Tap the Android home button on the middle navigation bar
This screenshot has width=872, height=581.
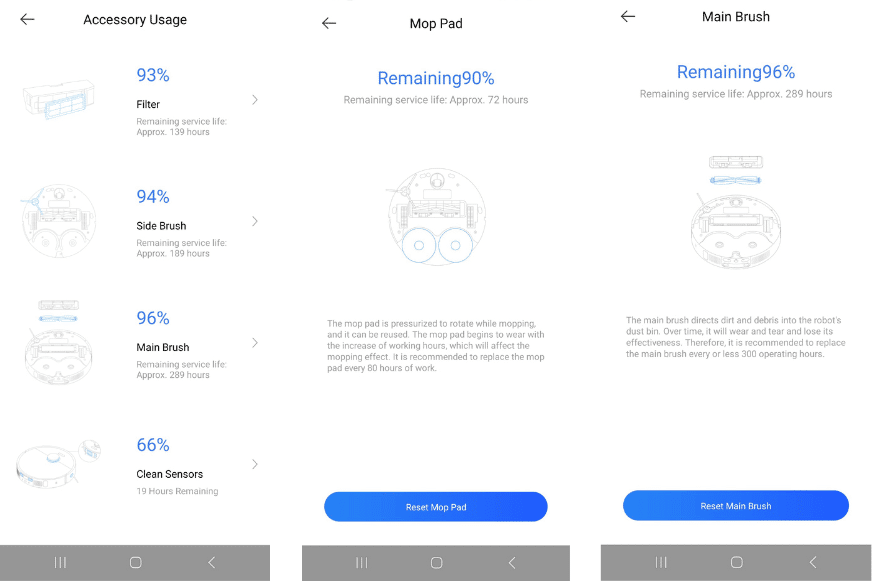tap(435, 562)
